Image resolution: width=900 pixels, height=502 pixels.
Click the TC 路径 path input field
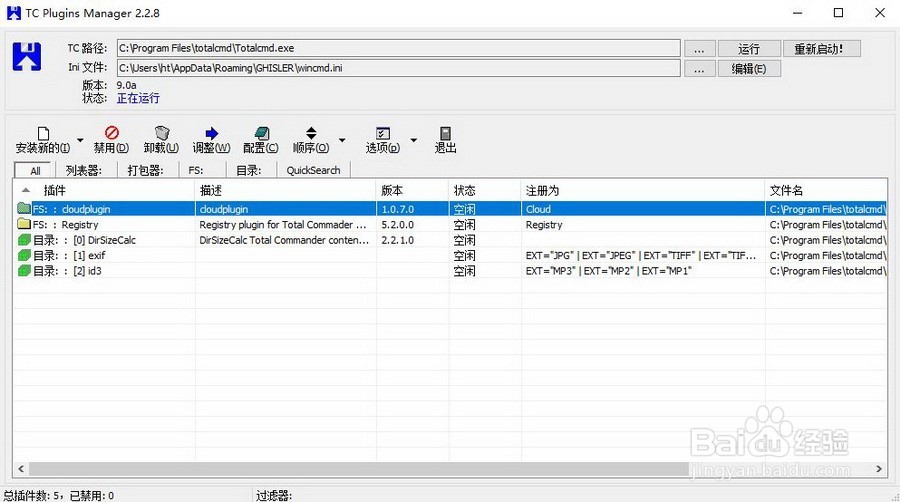(398, 48)
